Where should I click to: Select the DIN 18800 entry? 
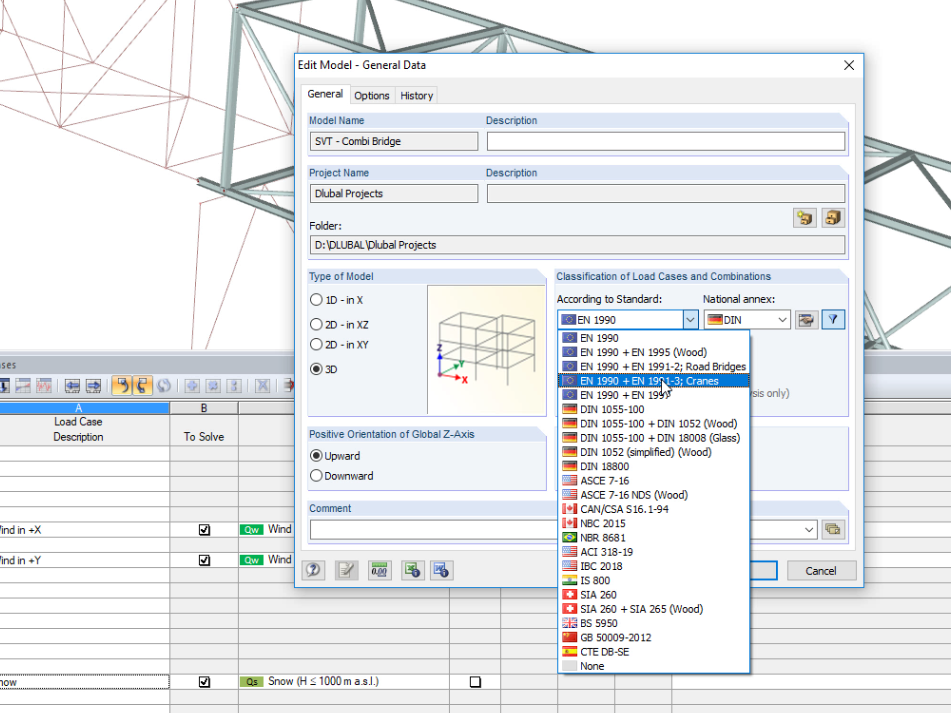[653, 466]
